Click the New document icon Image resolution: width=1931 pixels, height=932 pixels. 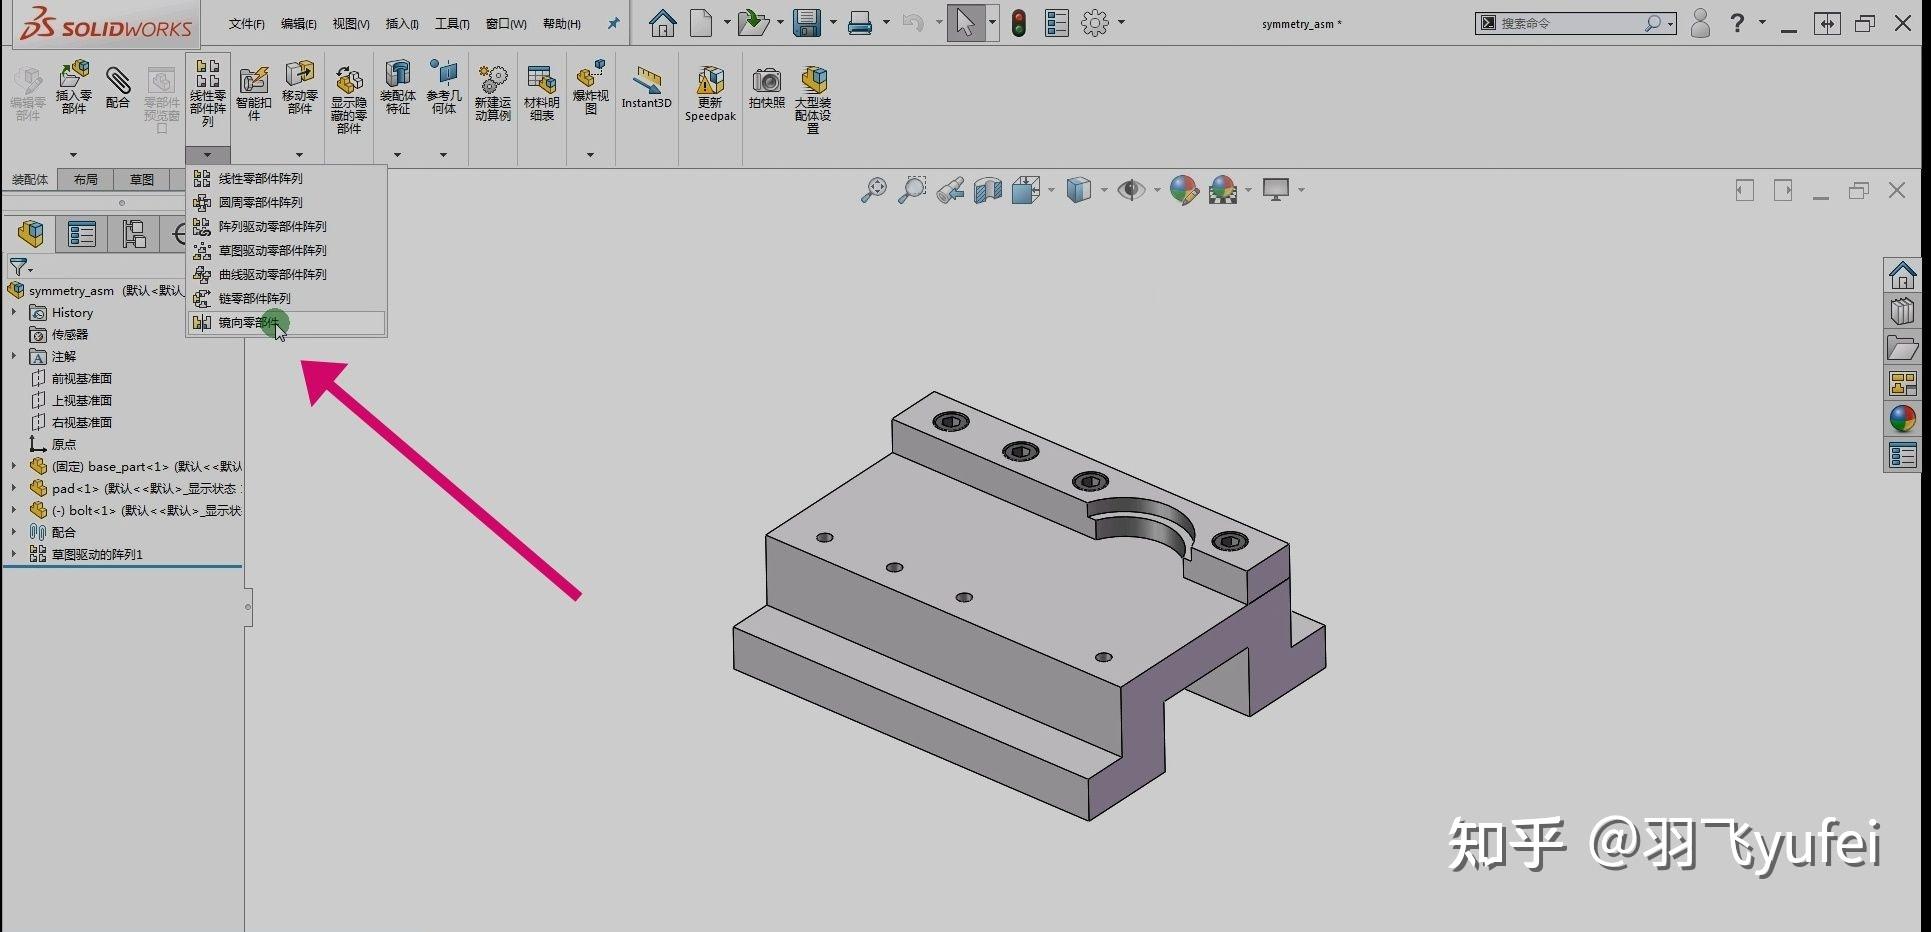point(702,23)
